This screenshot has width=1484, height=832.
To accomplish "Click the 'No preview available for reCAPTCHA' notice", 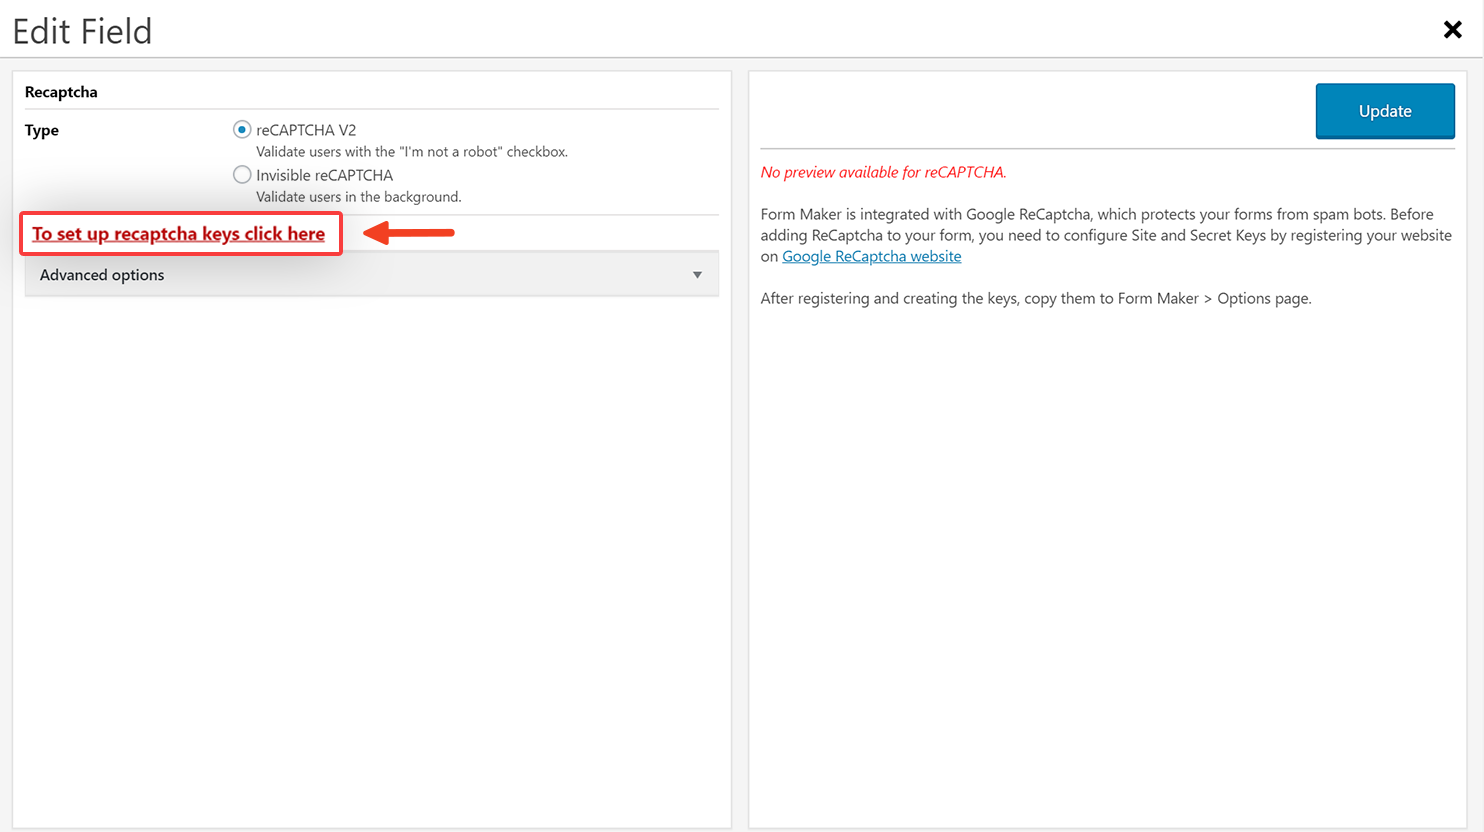I will [x=883, y=172].
